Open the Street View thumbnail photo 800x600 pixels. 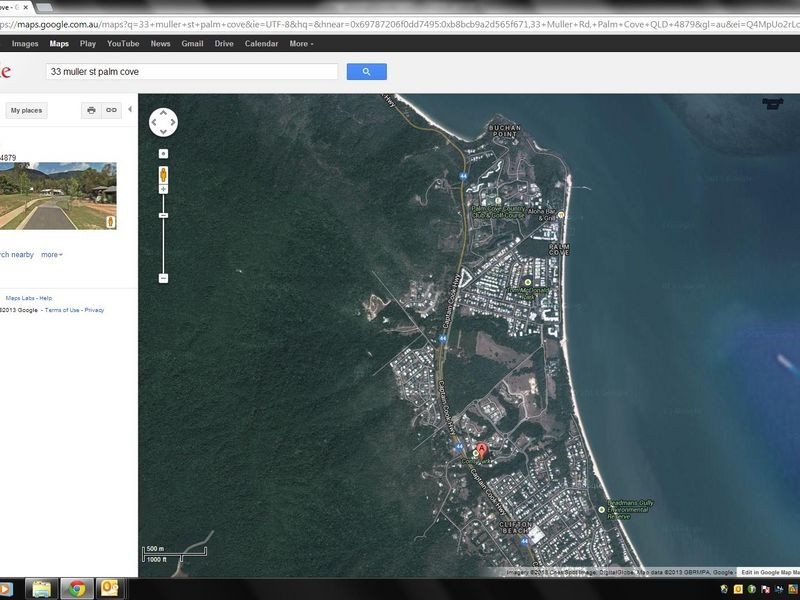pos(58,196)
